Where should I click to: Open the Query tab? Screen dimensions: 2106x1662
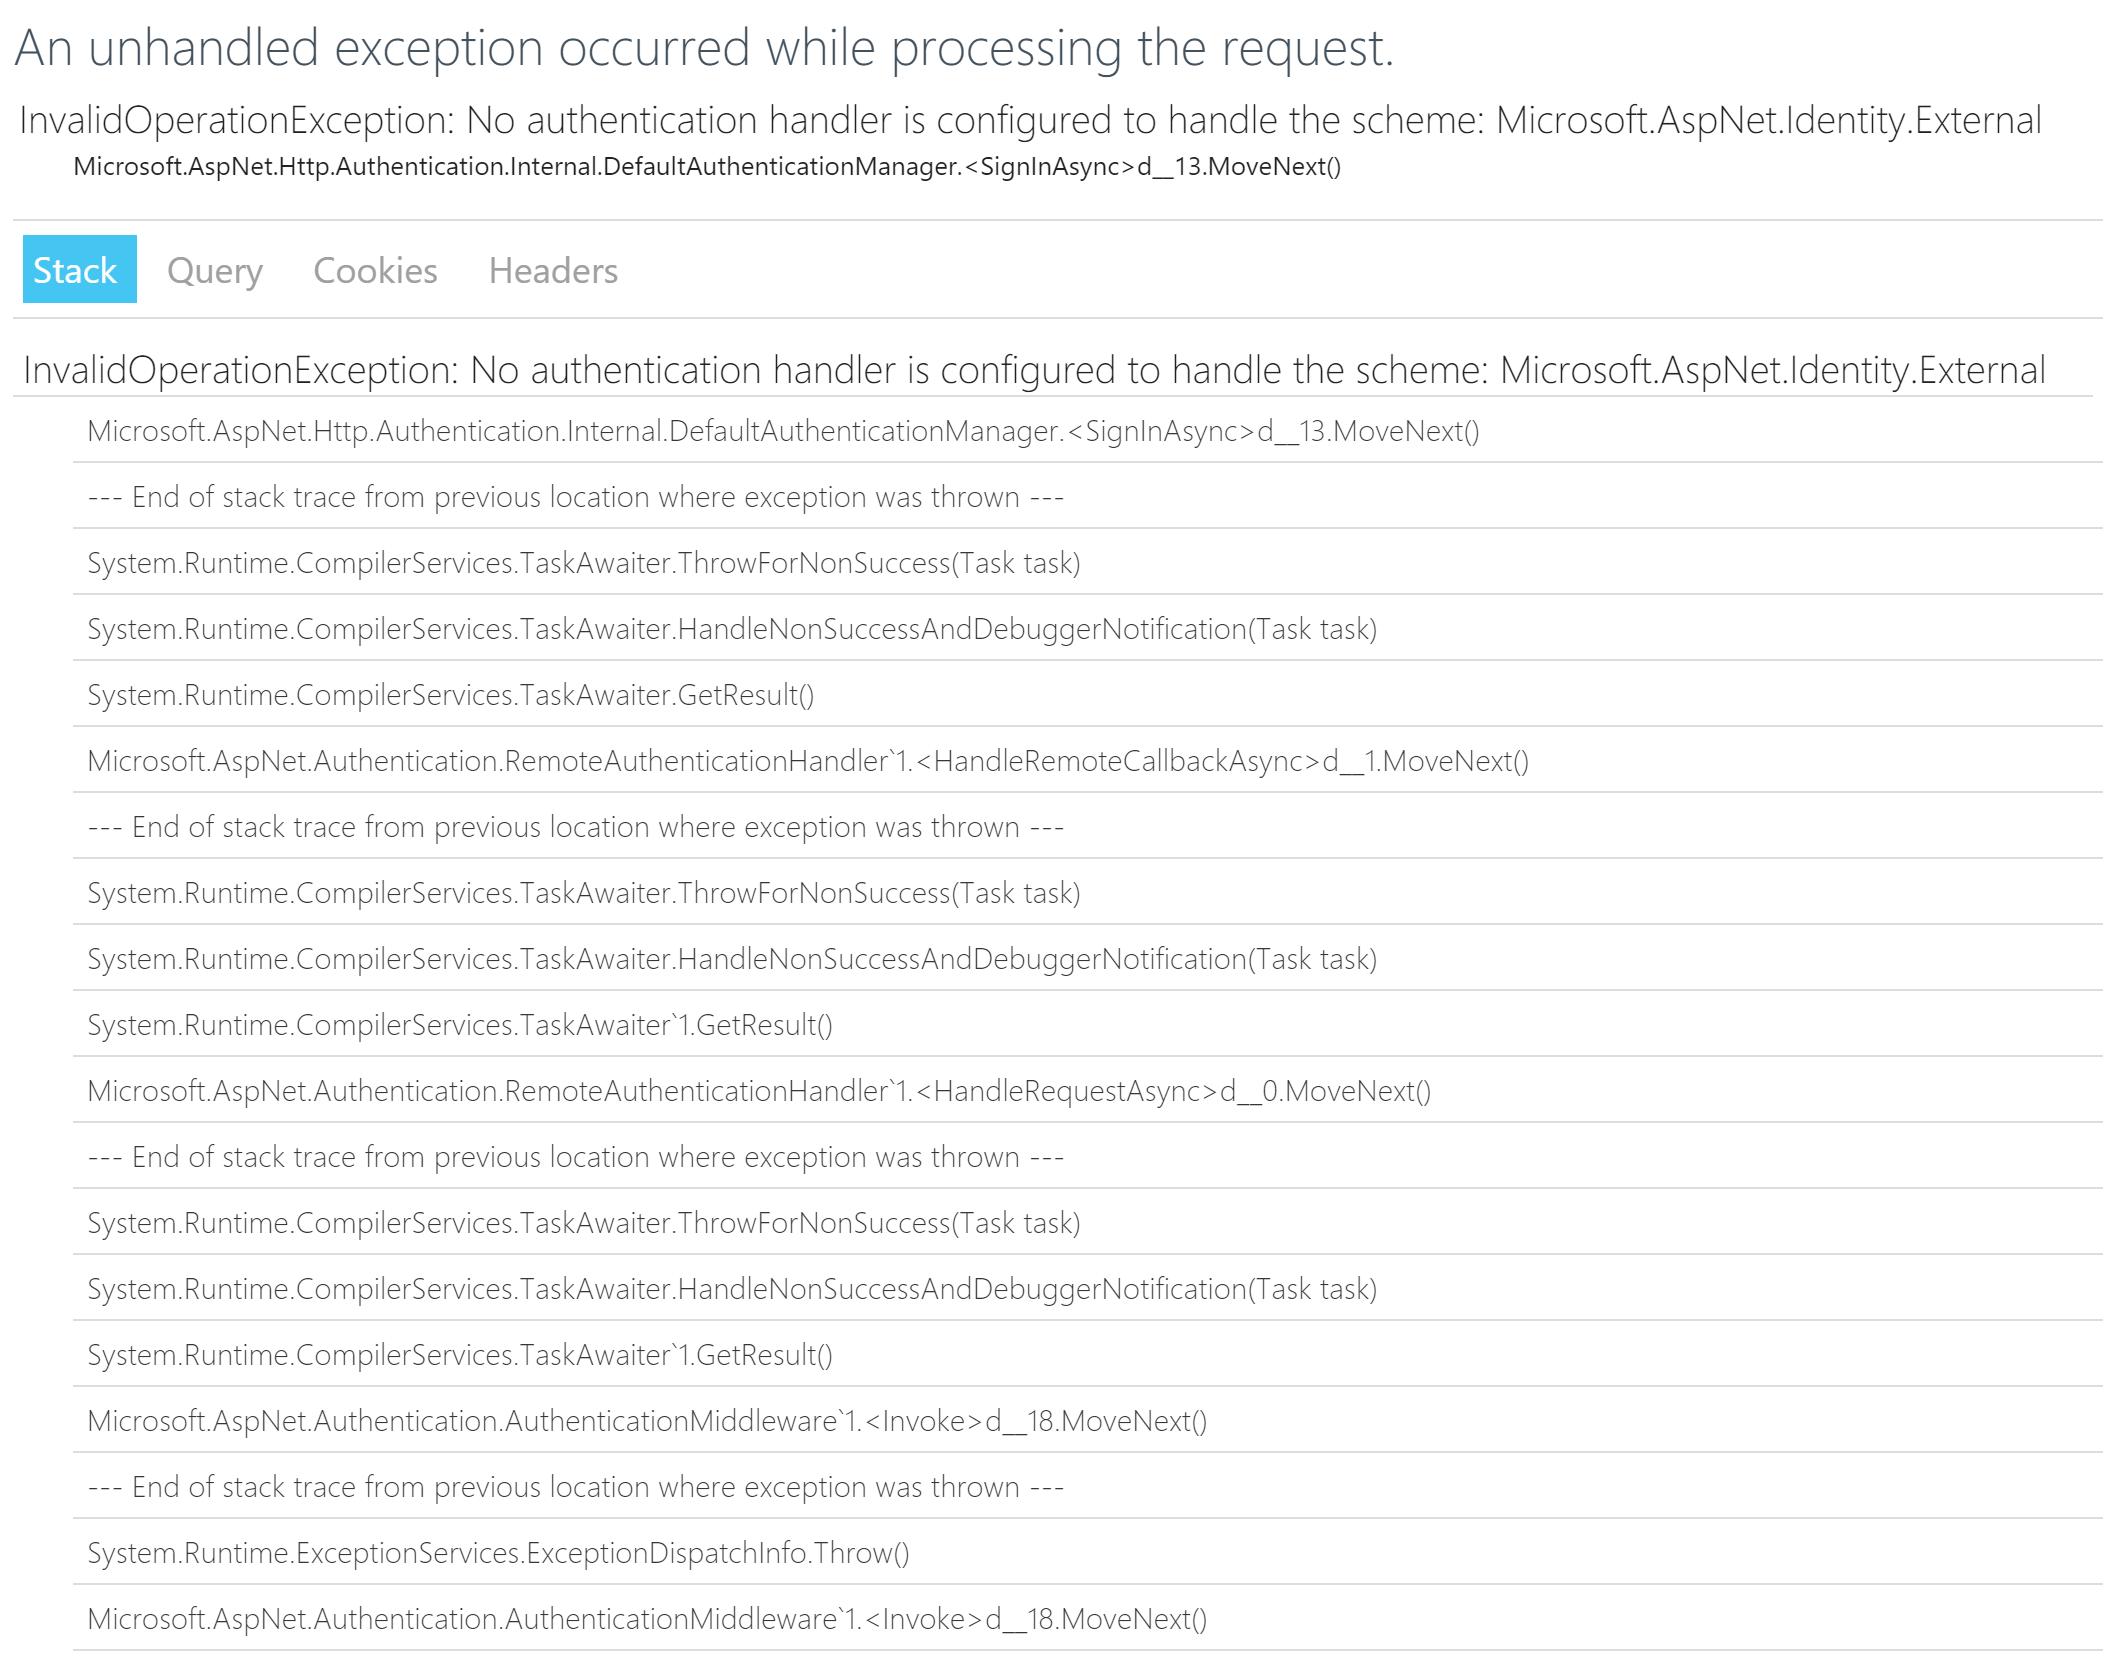click(x=214, y=270)
